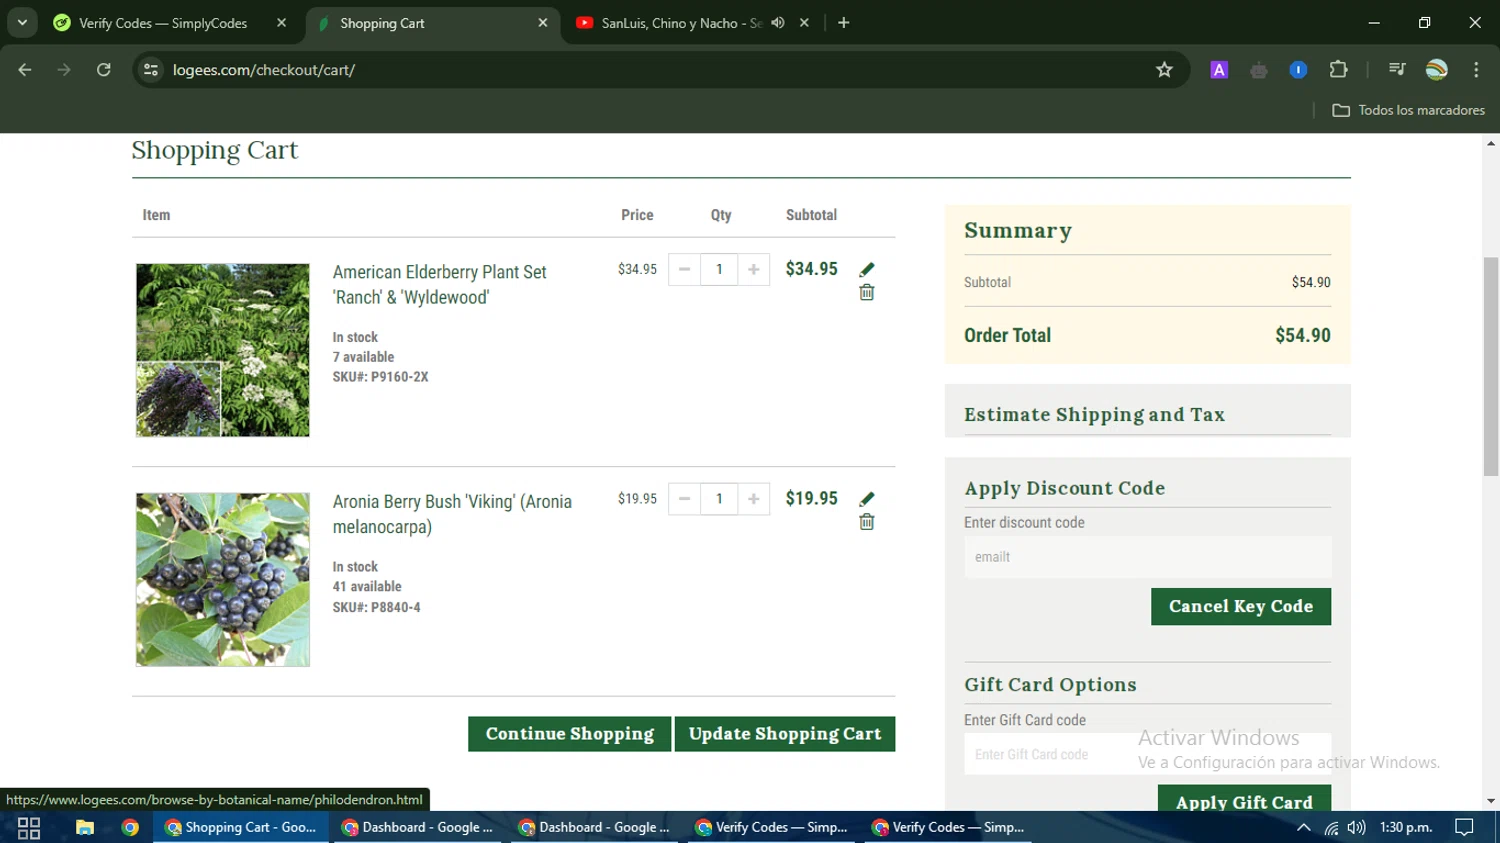
Task: Open the Aronia Berry Bush 'Viking' product link
Action: [452, 514]
